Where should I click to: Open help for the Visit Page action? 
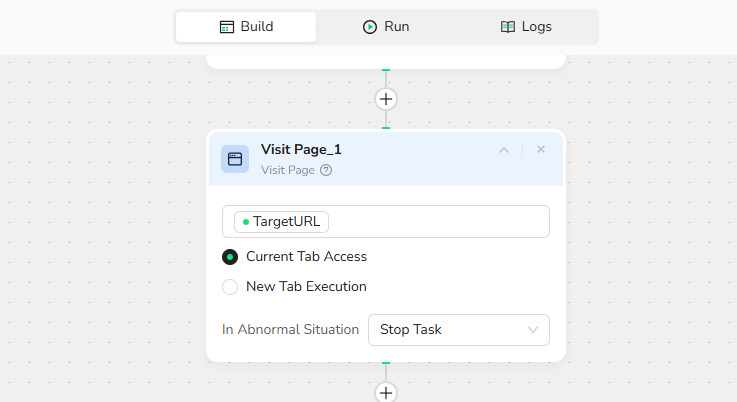point(326,170)
